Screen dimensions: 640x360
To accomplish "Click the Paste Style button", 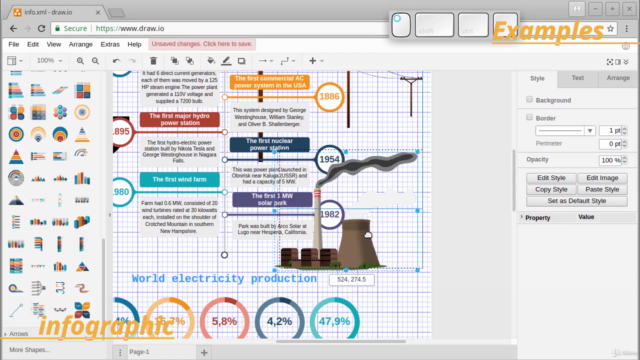I will [x=602, y=189].
